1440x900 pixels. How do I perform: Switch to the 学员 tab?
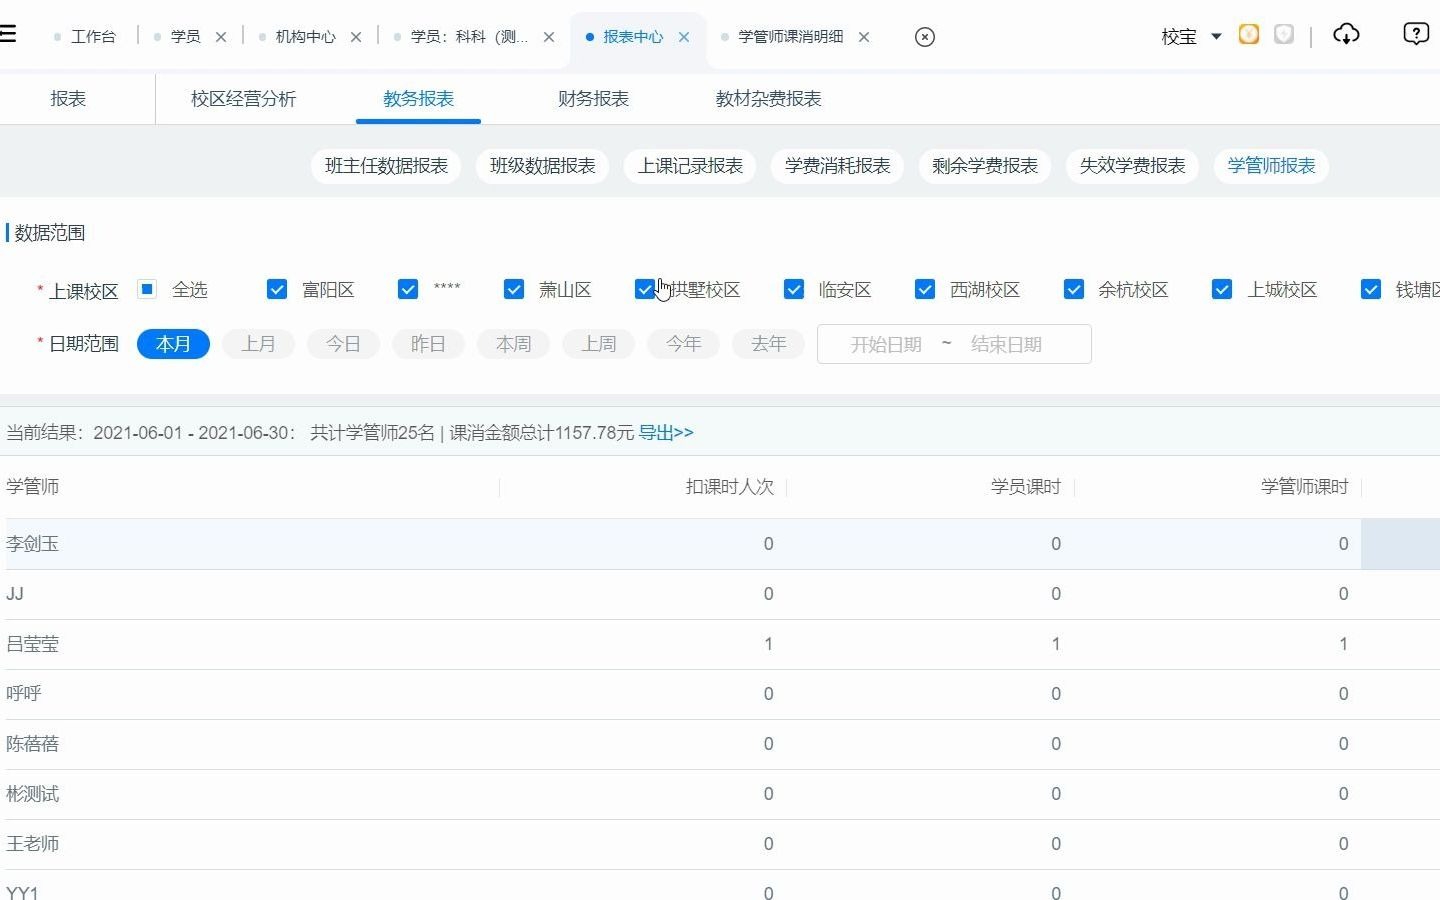(185, 37)
